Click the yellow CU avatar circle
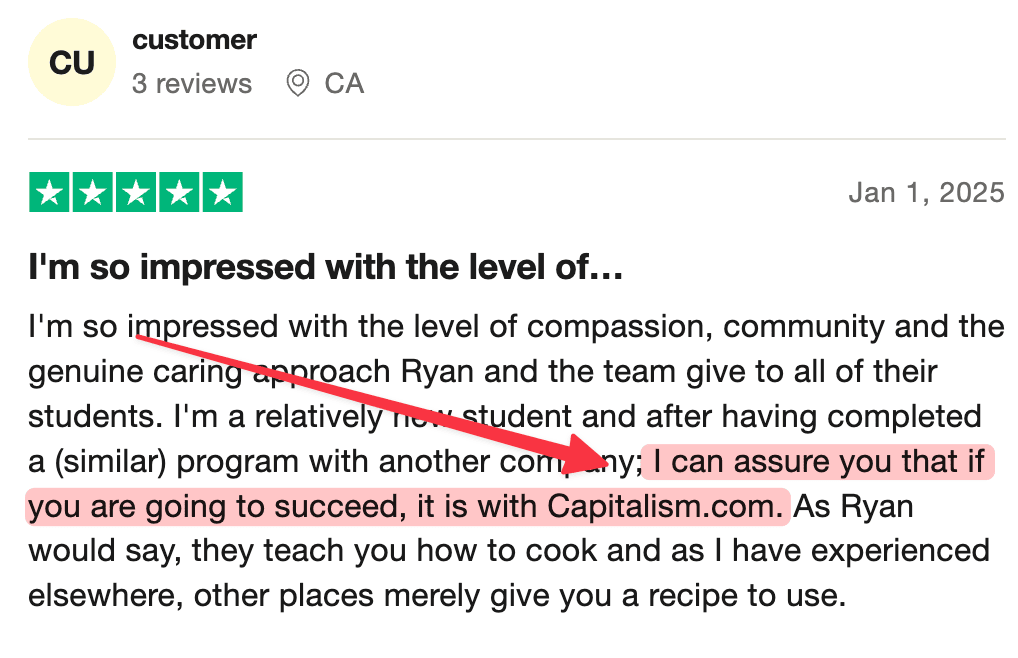 tap(72, 62)
